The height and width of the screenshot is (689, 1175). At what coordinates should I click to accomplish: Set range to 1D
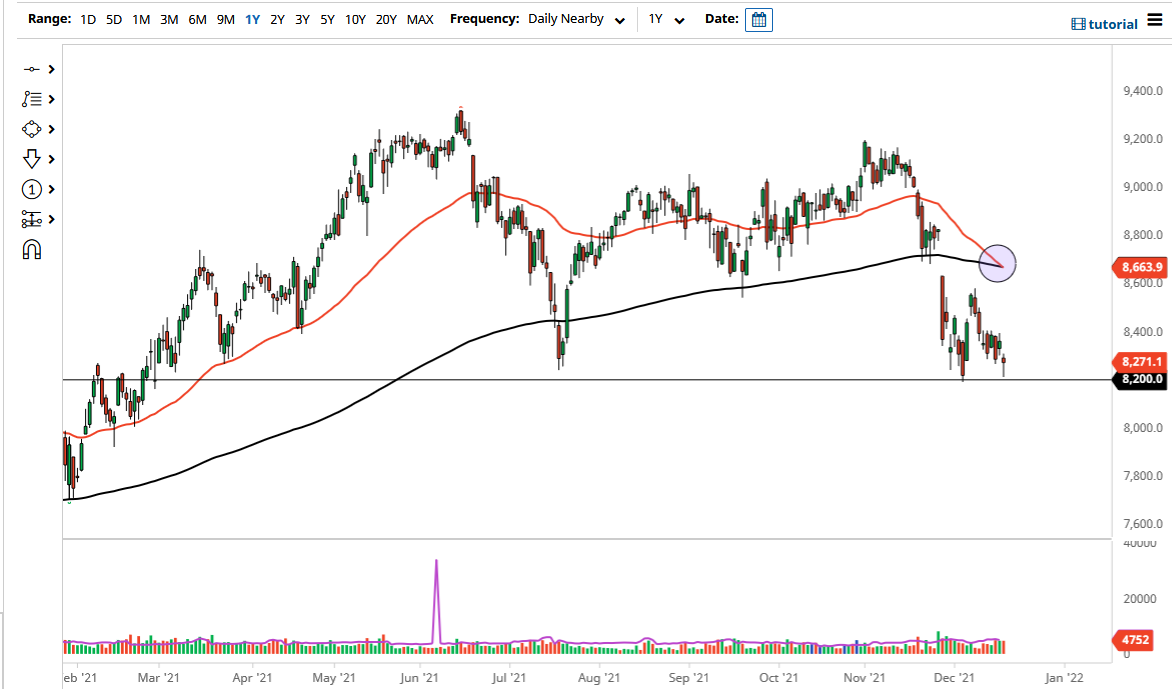coord(88,19)
